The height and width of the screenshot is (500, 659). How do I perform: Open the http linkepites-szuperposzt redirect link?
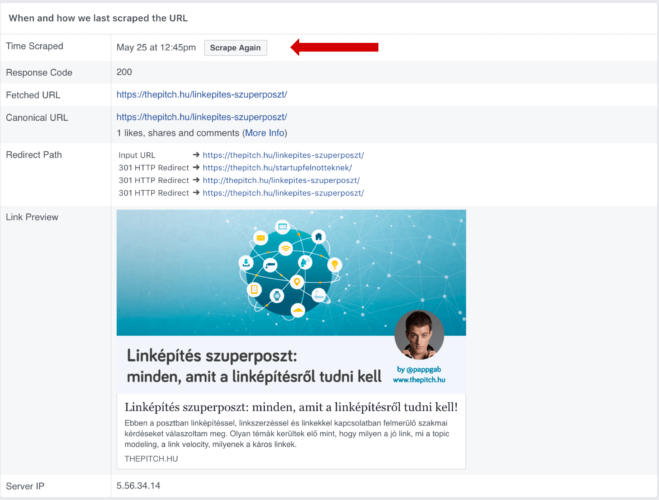point(281,180)
